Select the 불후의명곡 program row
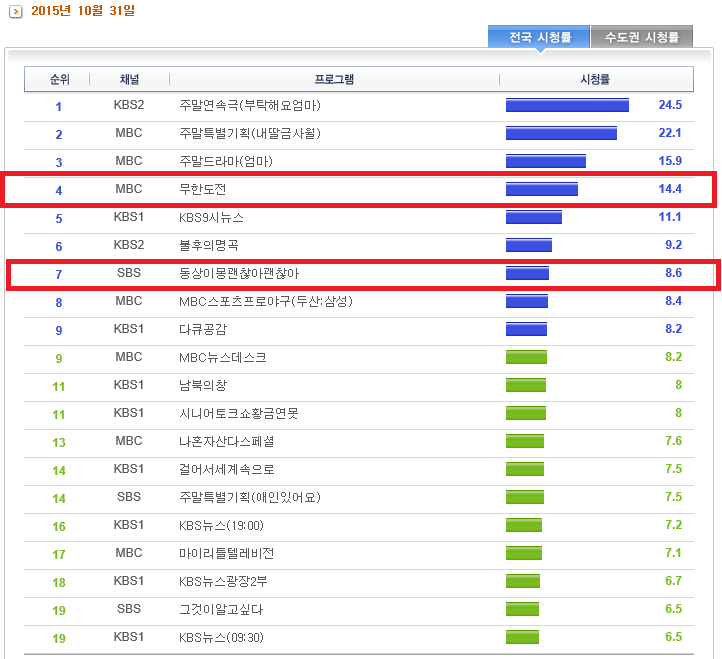 tap(208, 245)
